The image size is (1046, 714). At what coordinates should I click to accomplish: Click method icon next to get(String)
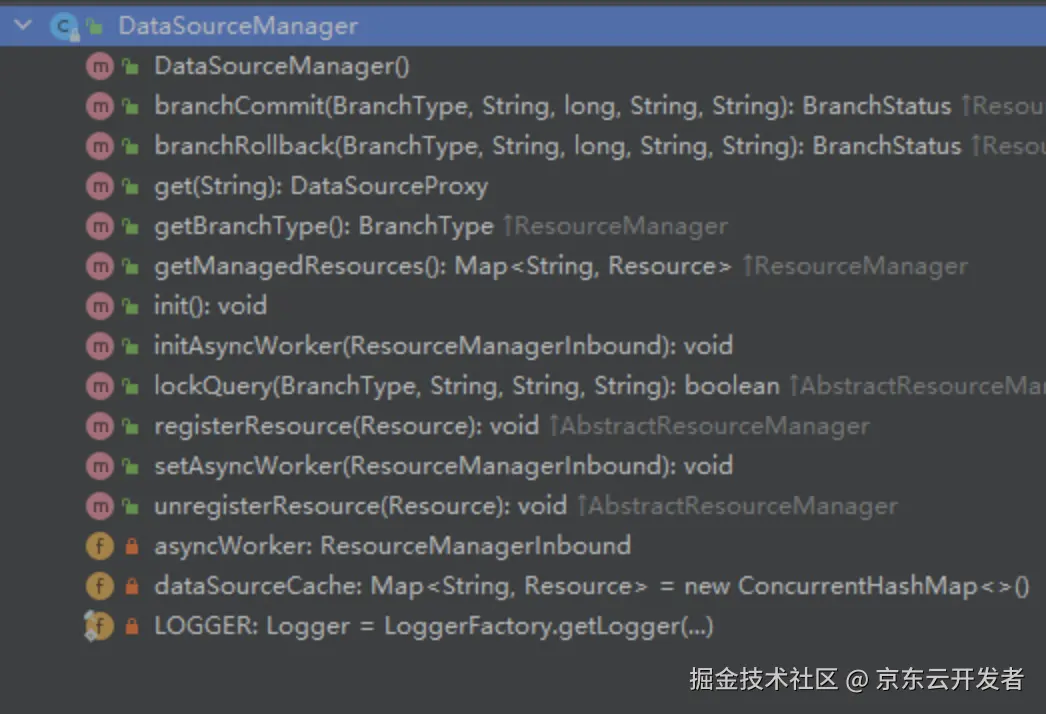point(100,186)
